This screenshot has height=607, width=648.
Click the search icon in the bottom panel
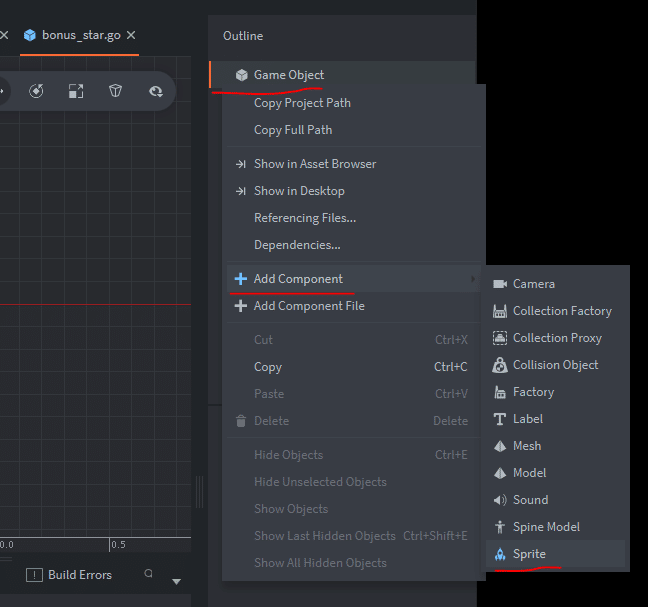pyautogui.click(x=148, y=574)
